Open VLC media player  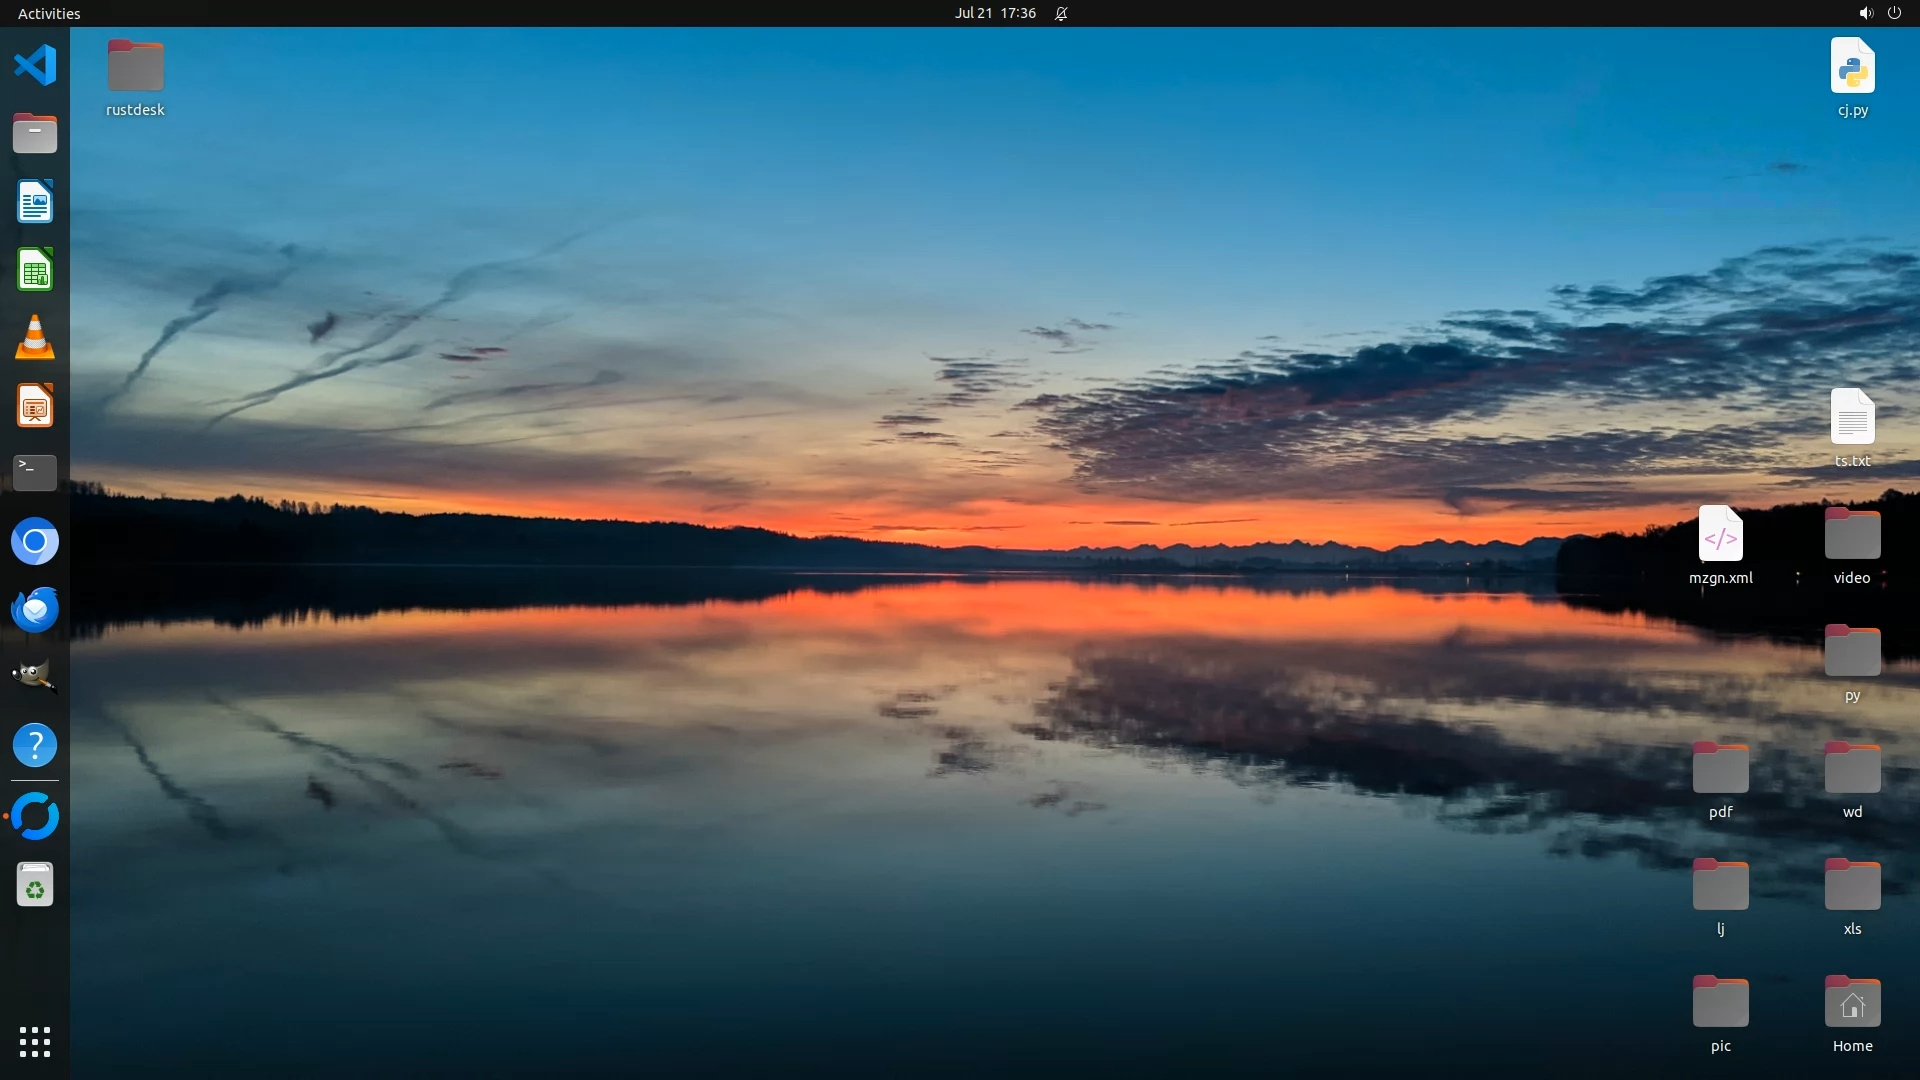35,338
